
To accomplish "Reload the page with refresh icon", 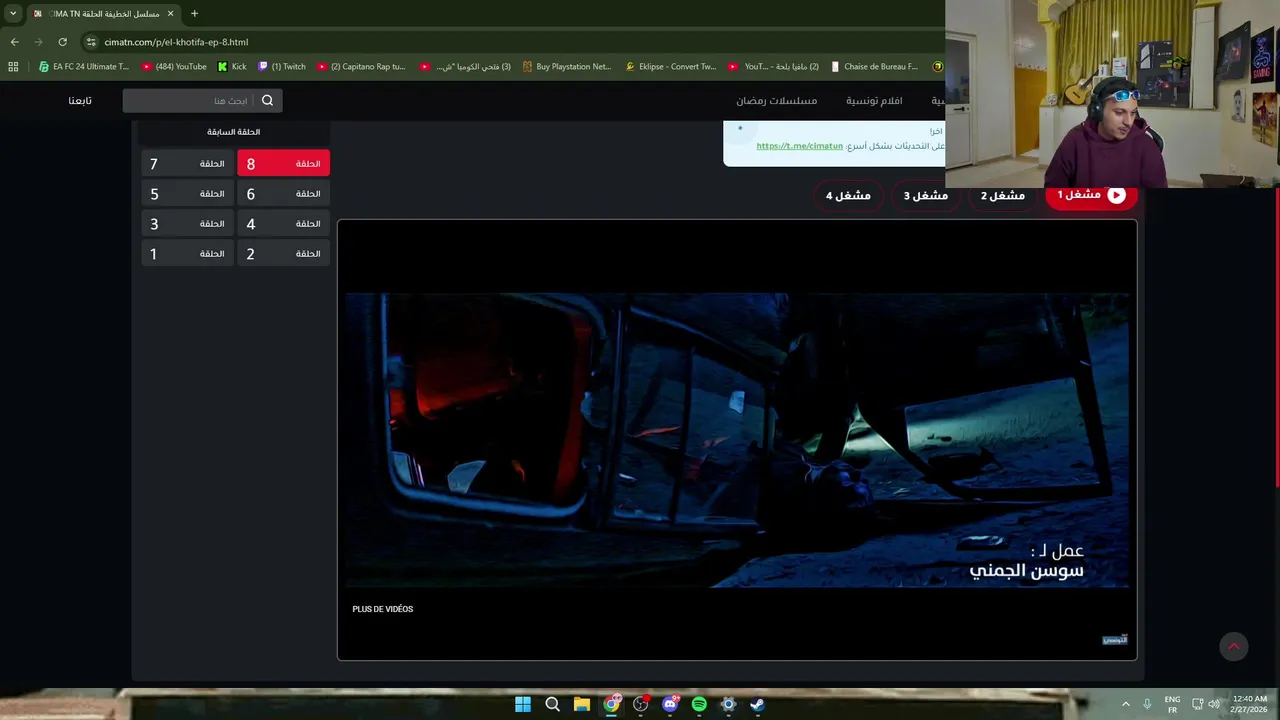I will (62, 42).
